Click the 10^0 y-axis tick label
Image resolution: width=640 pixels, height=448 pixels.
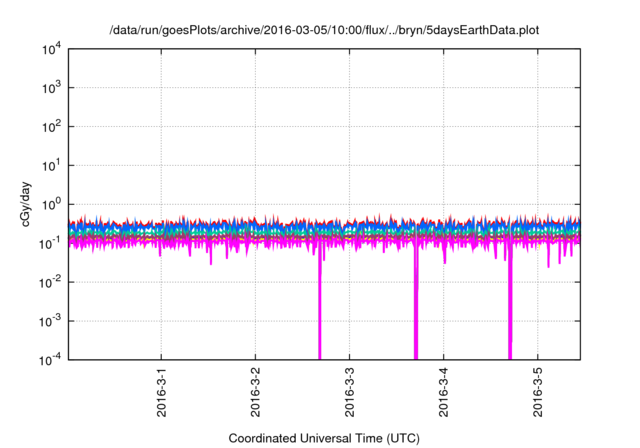pos(51,204)
